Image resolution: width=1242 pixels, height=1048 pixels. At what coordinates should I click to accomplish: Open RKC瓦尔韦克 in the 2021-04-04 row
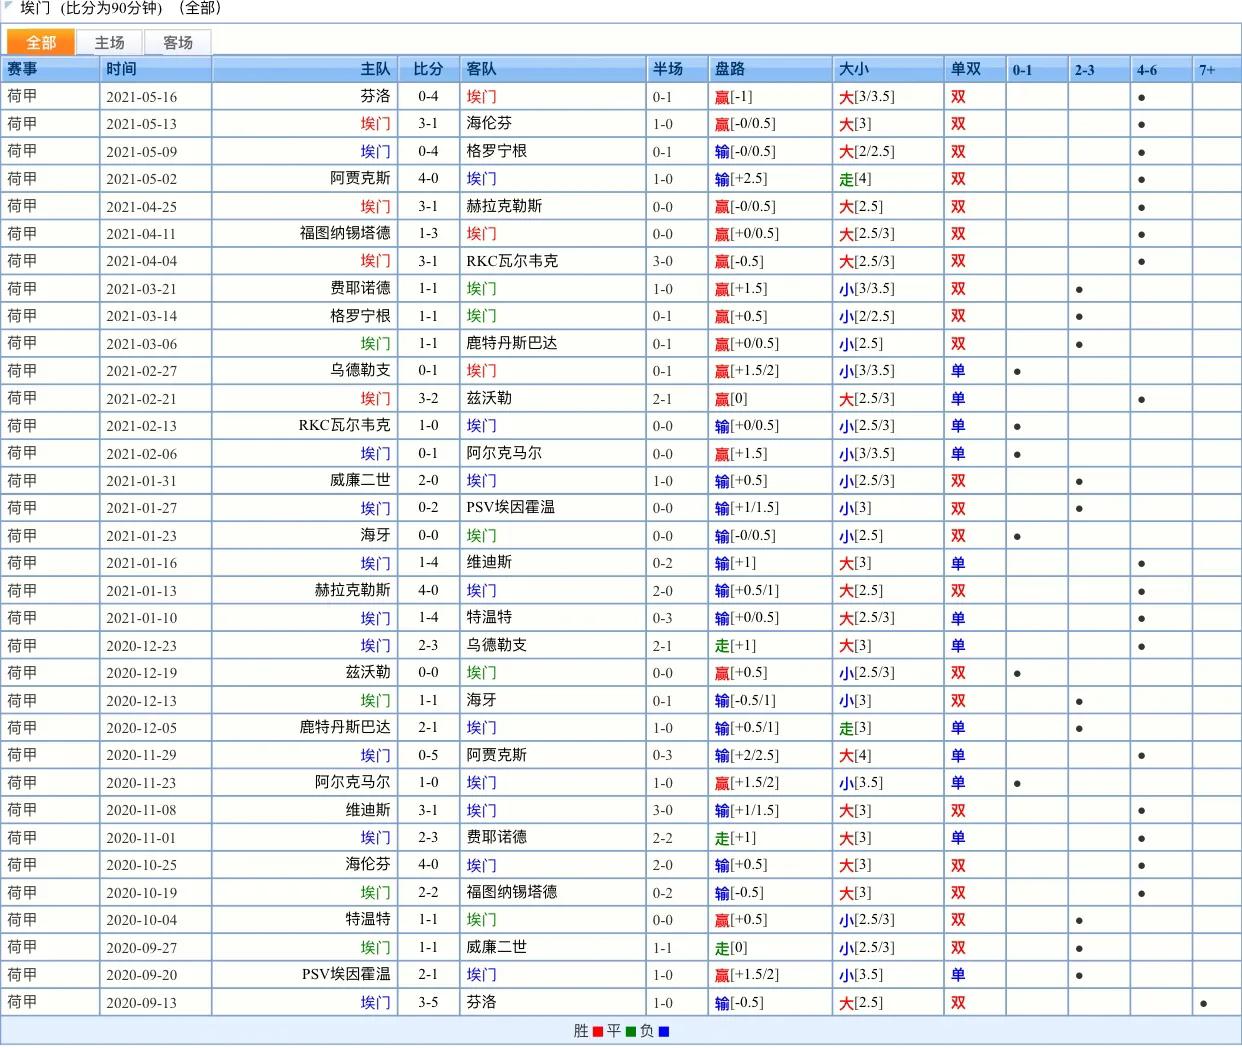point(512,260)
